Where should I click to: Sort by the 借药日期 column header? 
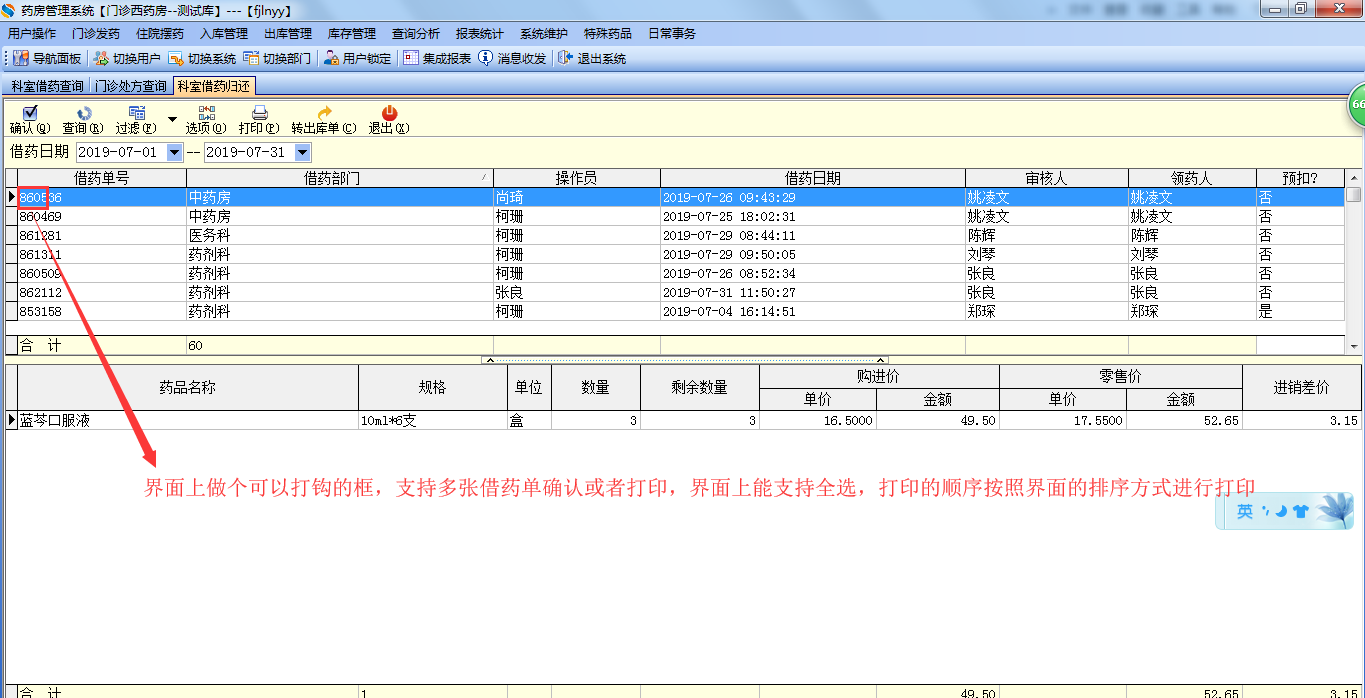(x=813, y=178)
